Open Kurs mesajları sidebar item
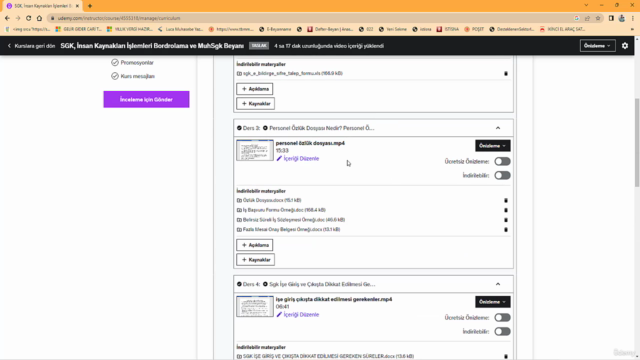640x360 pixels. click(x=133, y=76)
